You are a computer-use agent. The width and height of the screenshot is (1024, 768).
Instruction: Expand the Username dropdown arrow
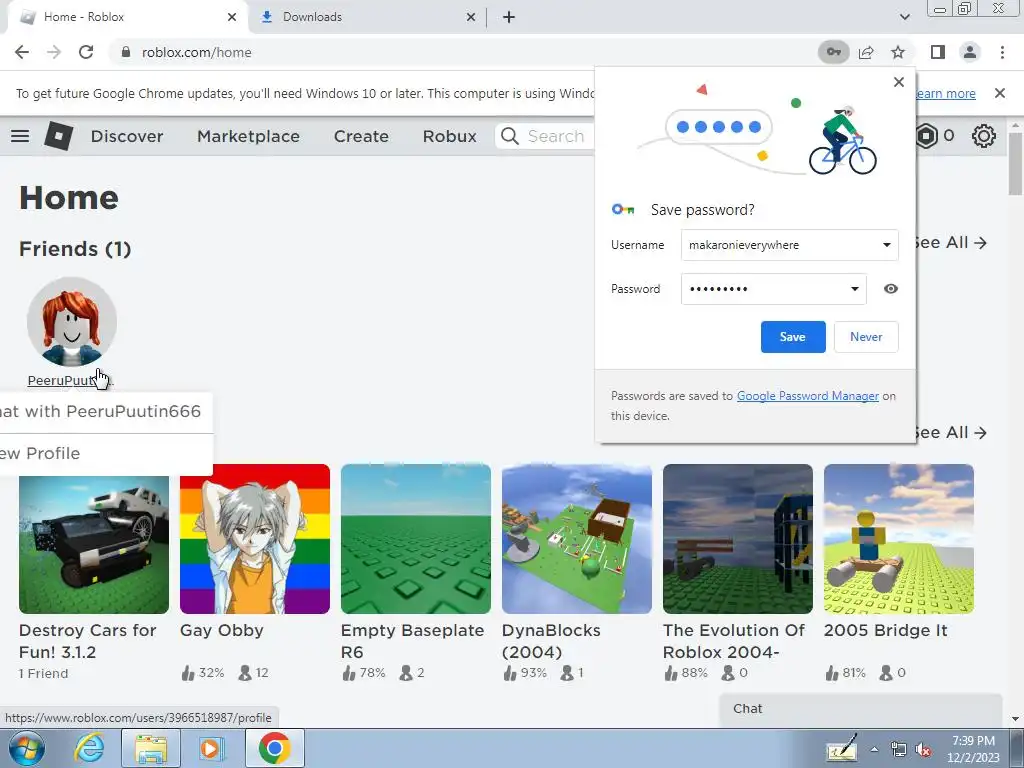click(x=886, y=245)
